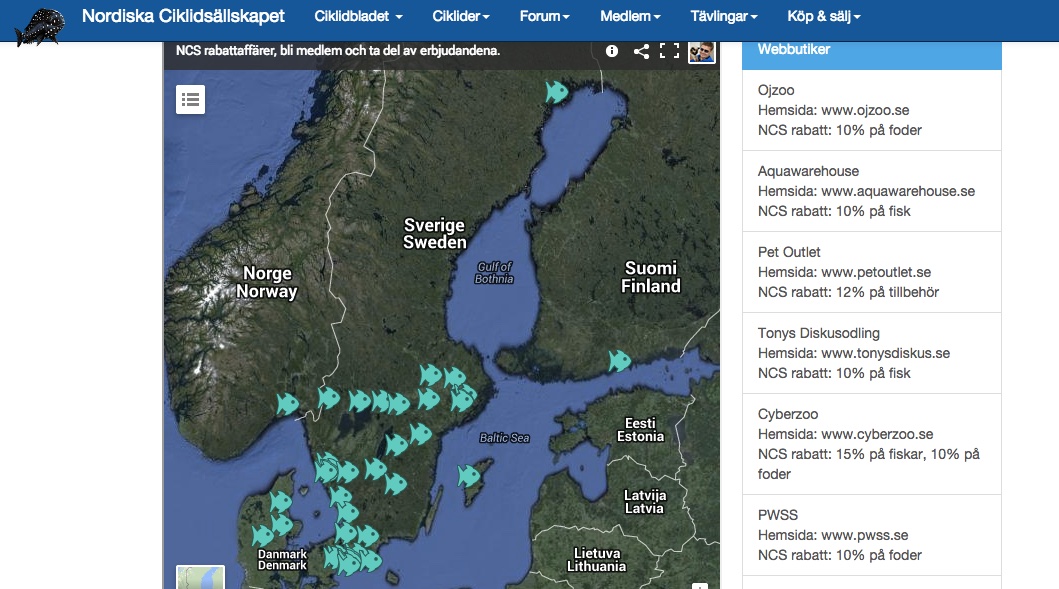Visit www.aquawarehouse.se homepage text
Viewport: 1059px width, 589px height.
898,191
